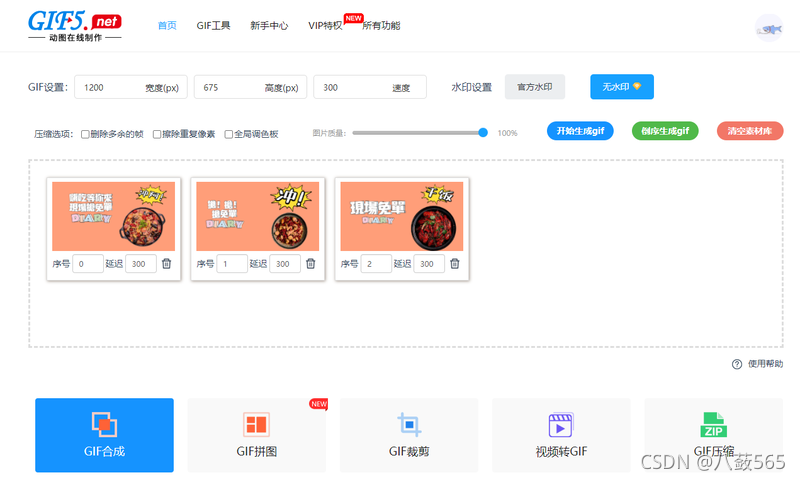The image size is (800, 480).
Task: Open the GIF压缩 ZIP tool card
Action: (713, 435)
